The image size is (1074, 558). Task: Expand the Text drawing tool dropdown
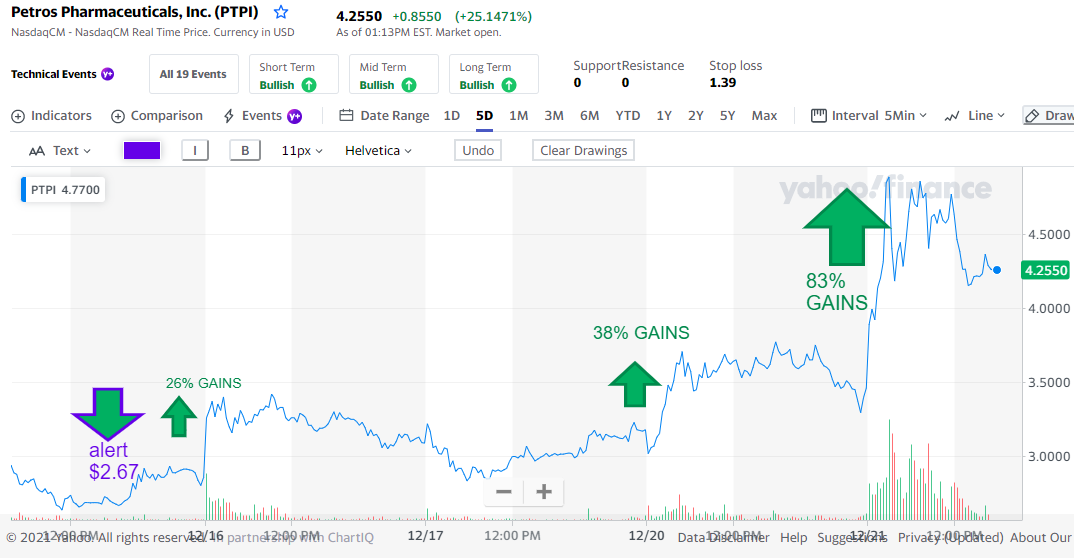coord(60,151)
